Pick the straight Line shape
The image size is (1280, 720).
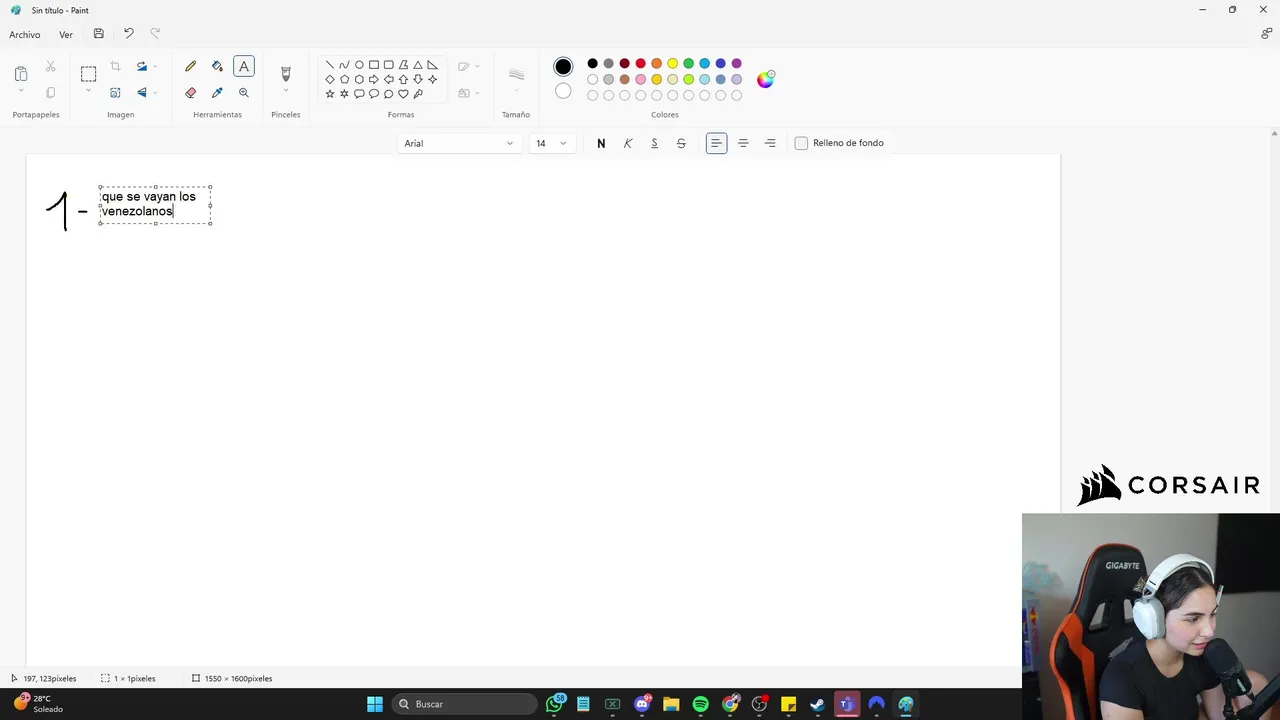tap(330, 65)
